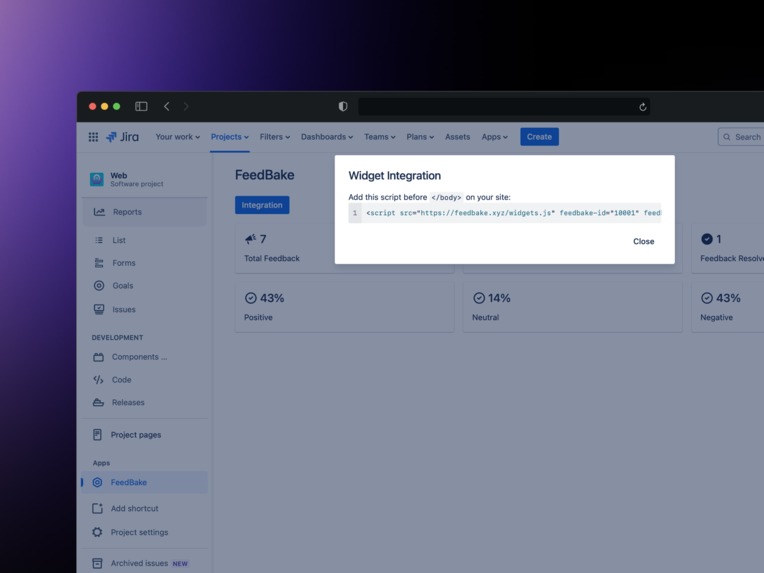
Task: Expand the Filters dropdown
Action: 275,137
